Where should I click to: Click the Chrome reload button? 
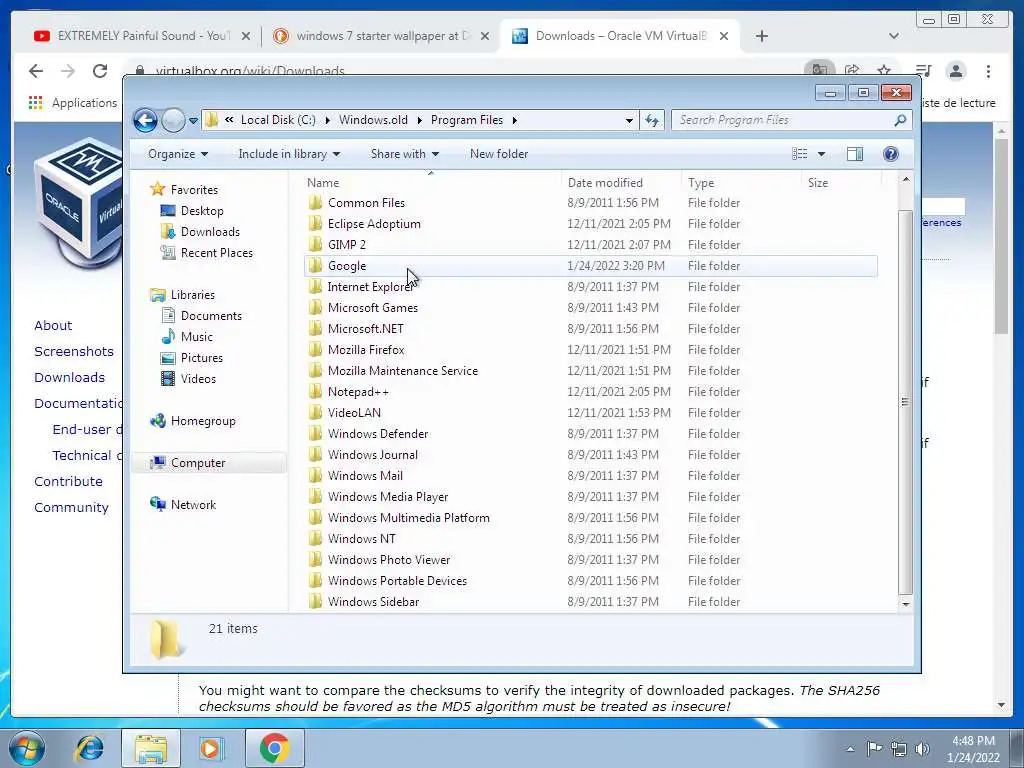[x=100, y=71]
